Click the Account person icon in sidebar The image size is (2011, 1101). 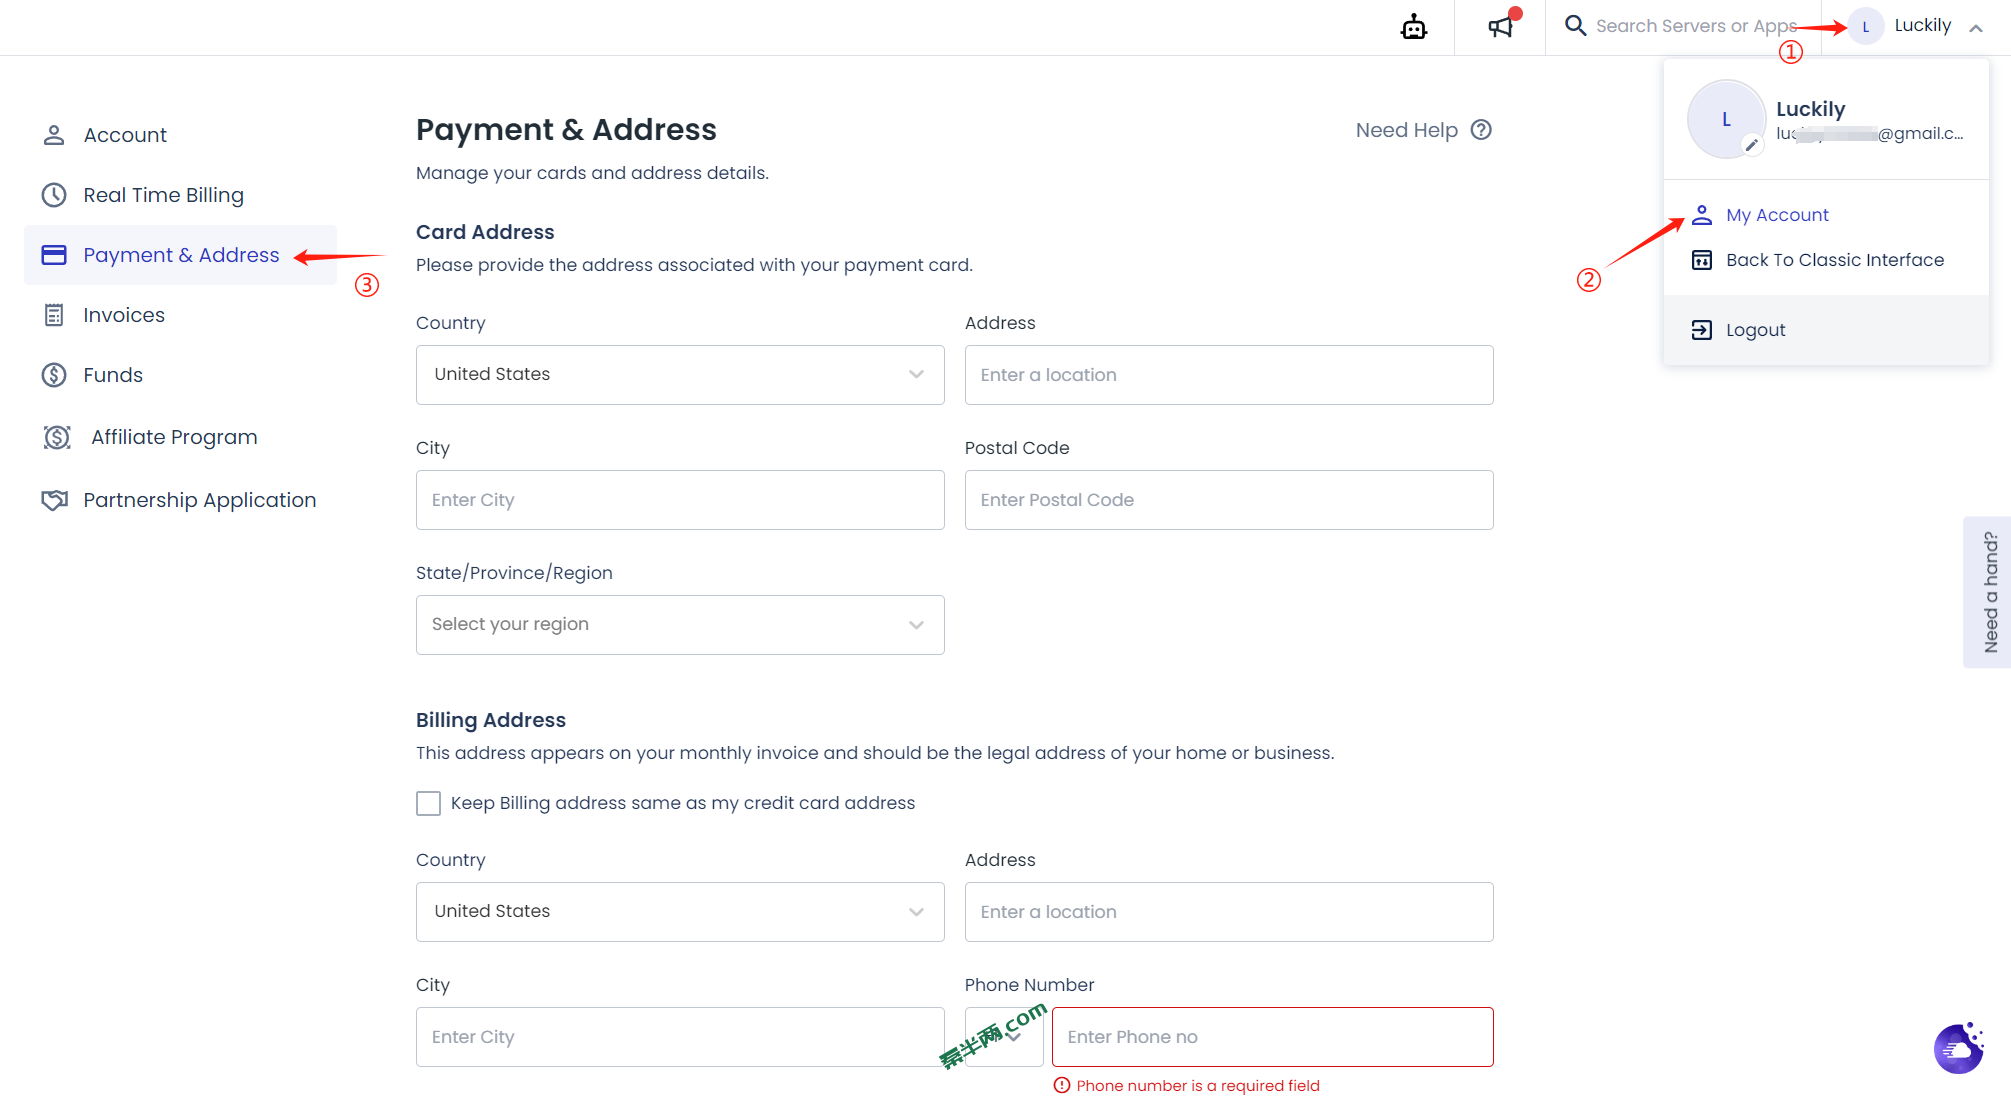click(x=54, y=135)
